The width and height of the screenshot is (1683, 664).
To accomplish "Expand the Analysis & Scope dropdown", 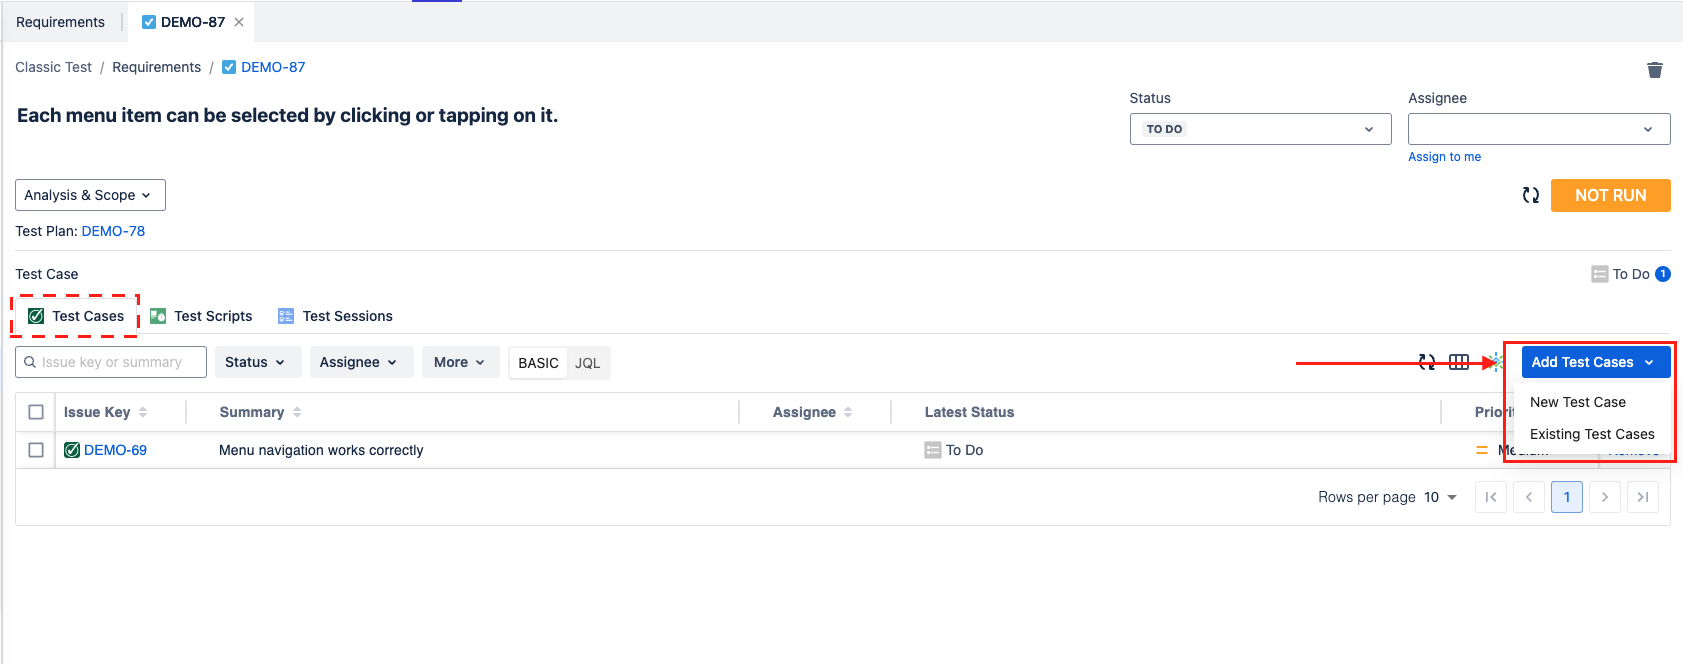I will point(90,195).
